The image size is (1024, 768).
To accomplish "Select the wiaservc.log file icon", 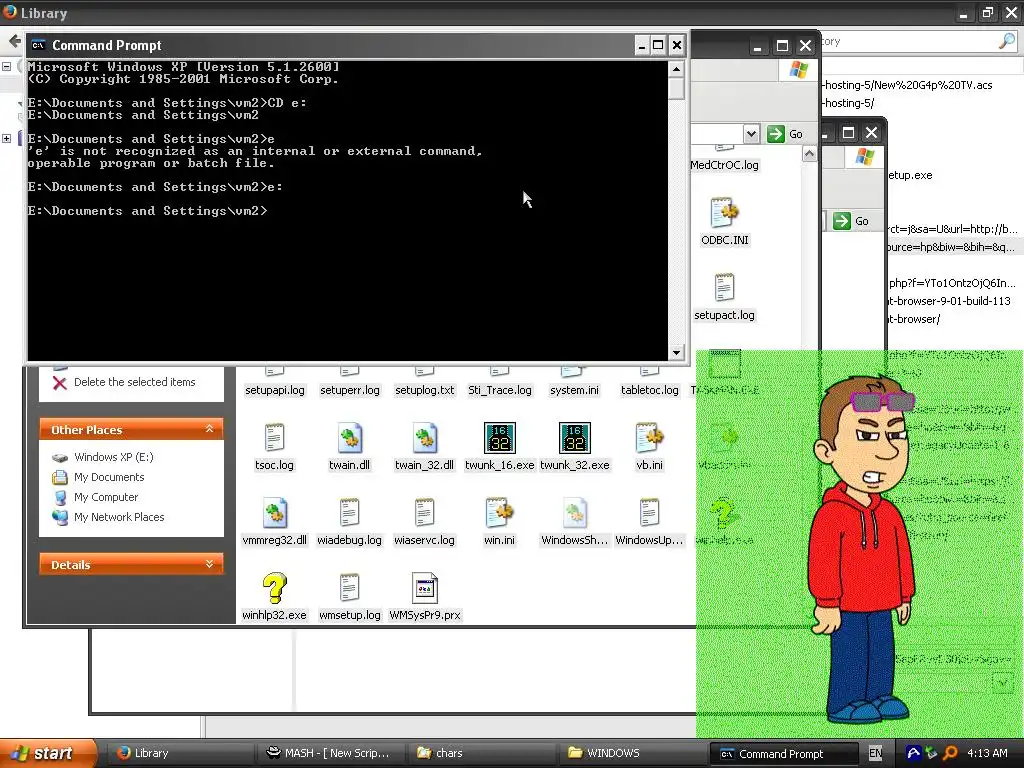I will [x=424, y=513].
